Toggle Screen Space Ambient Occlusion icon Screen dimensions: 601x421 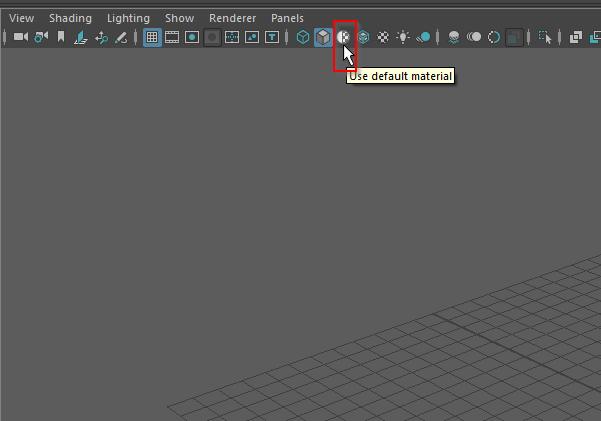pos(454,37)
